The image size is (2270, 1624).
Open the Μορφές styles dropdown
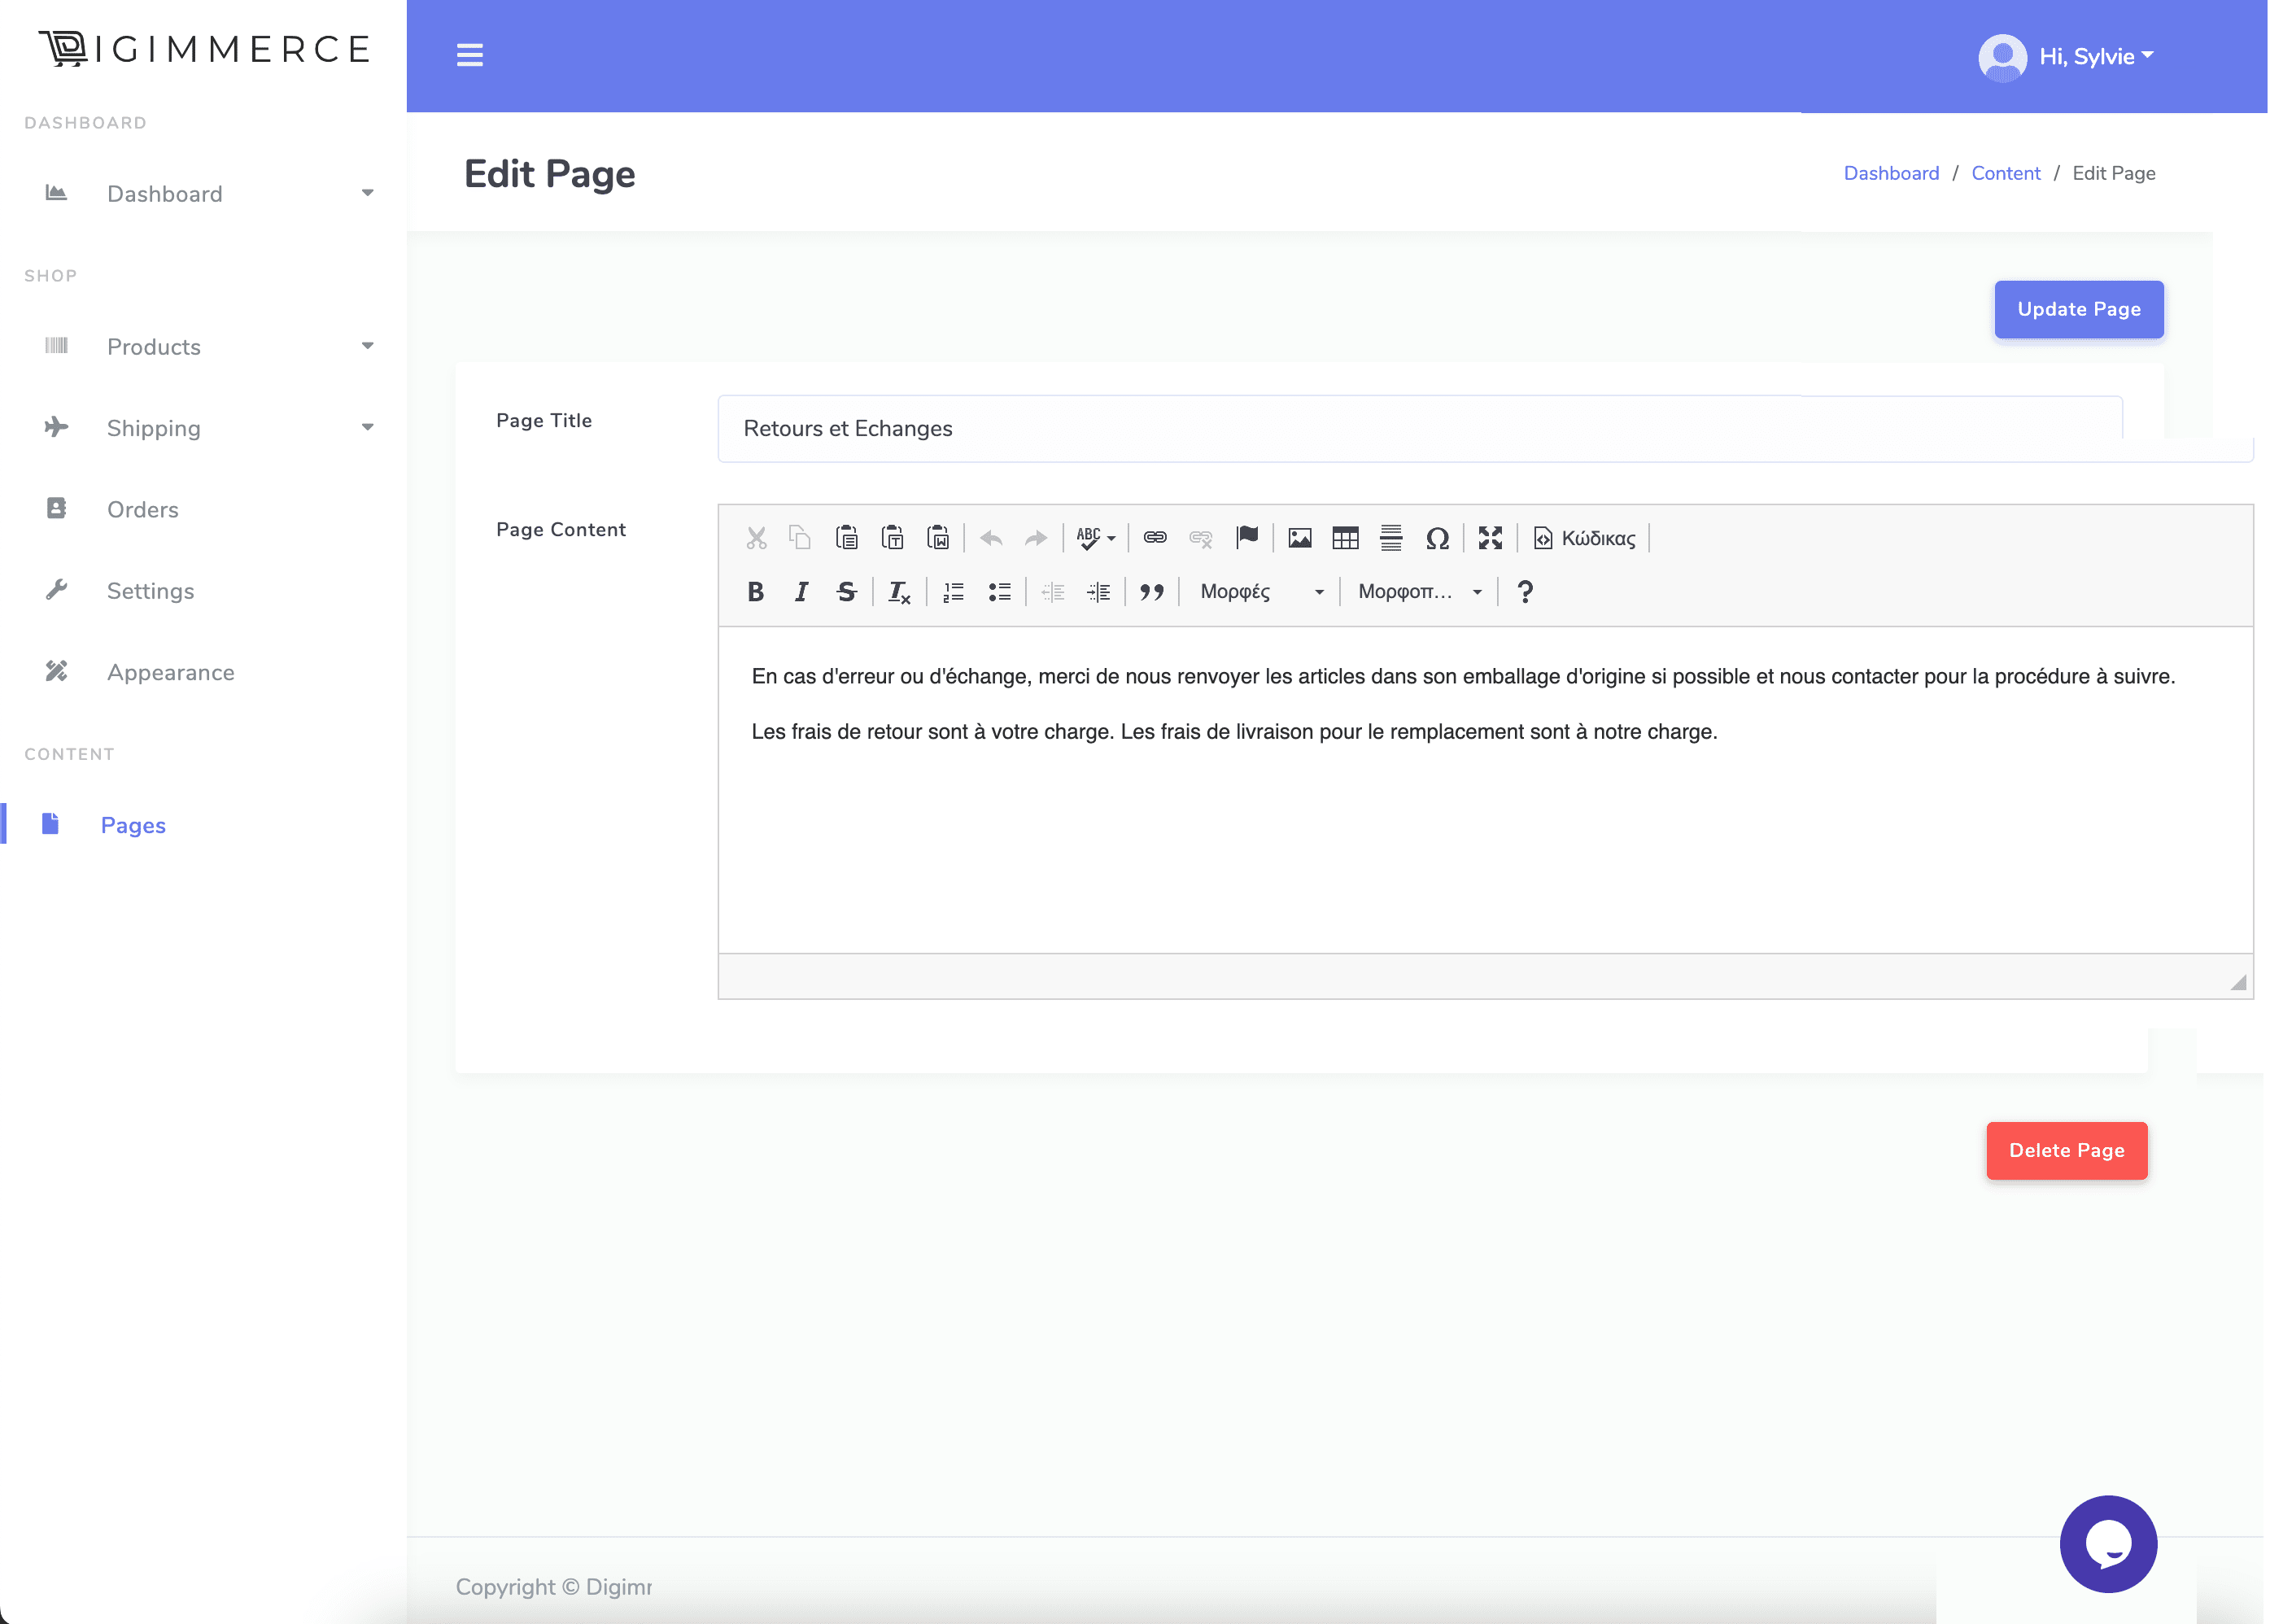pyautogui.click(x=1261, y=592)
